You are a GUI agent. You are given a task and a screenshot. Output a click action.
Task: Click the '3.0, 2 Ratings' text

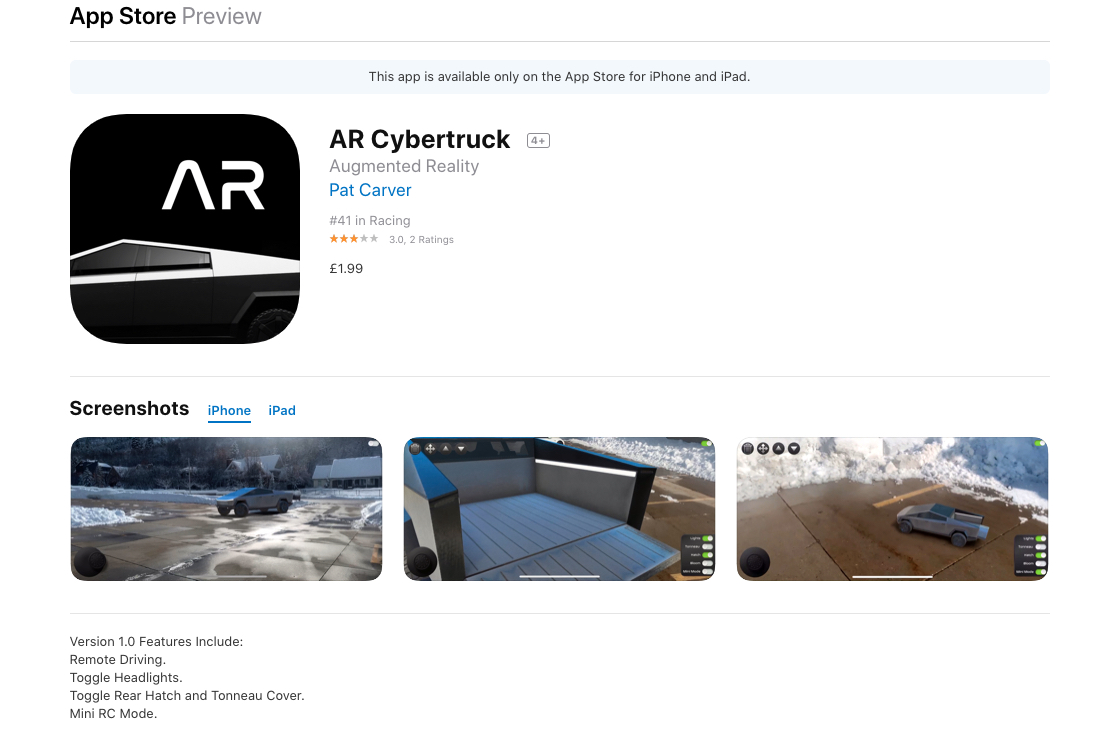coord(421,240)
